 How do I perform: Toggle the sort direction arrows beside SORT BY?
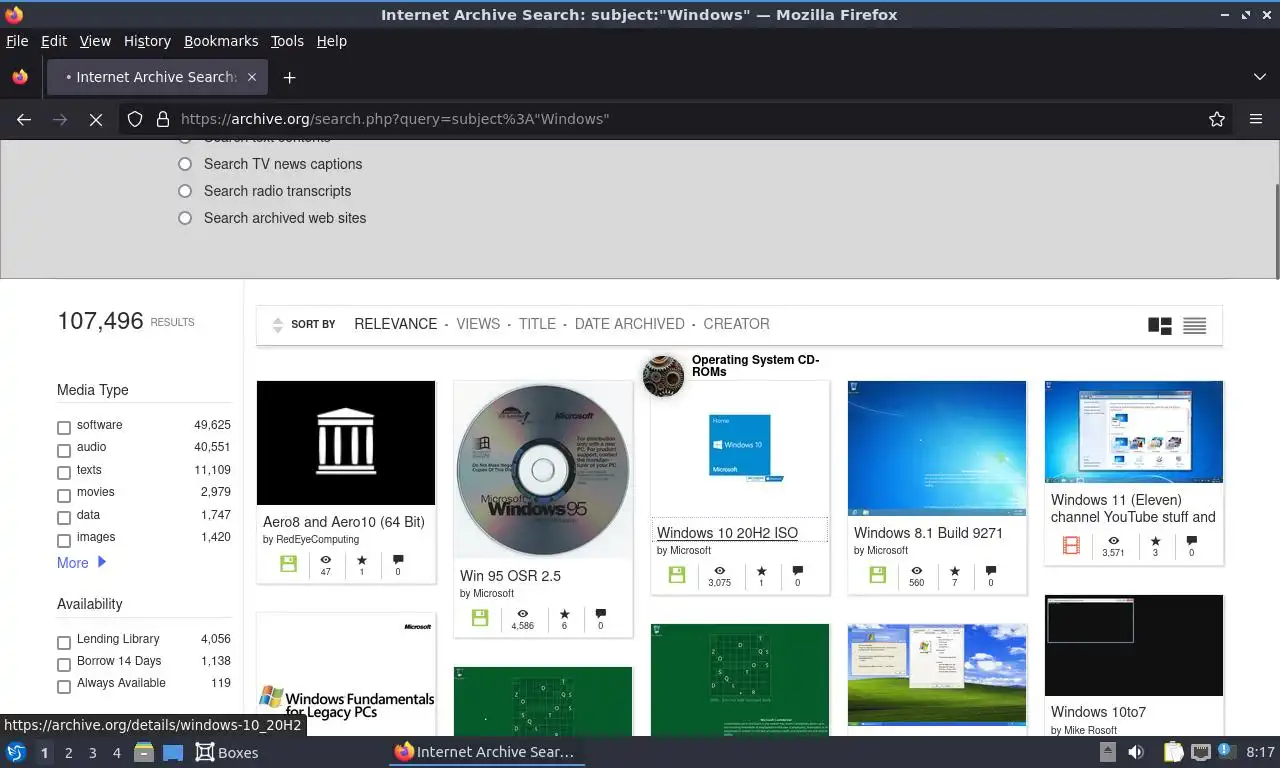[277, 325]
